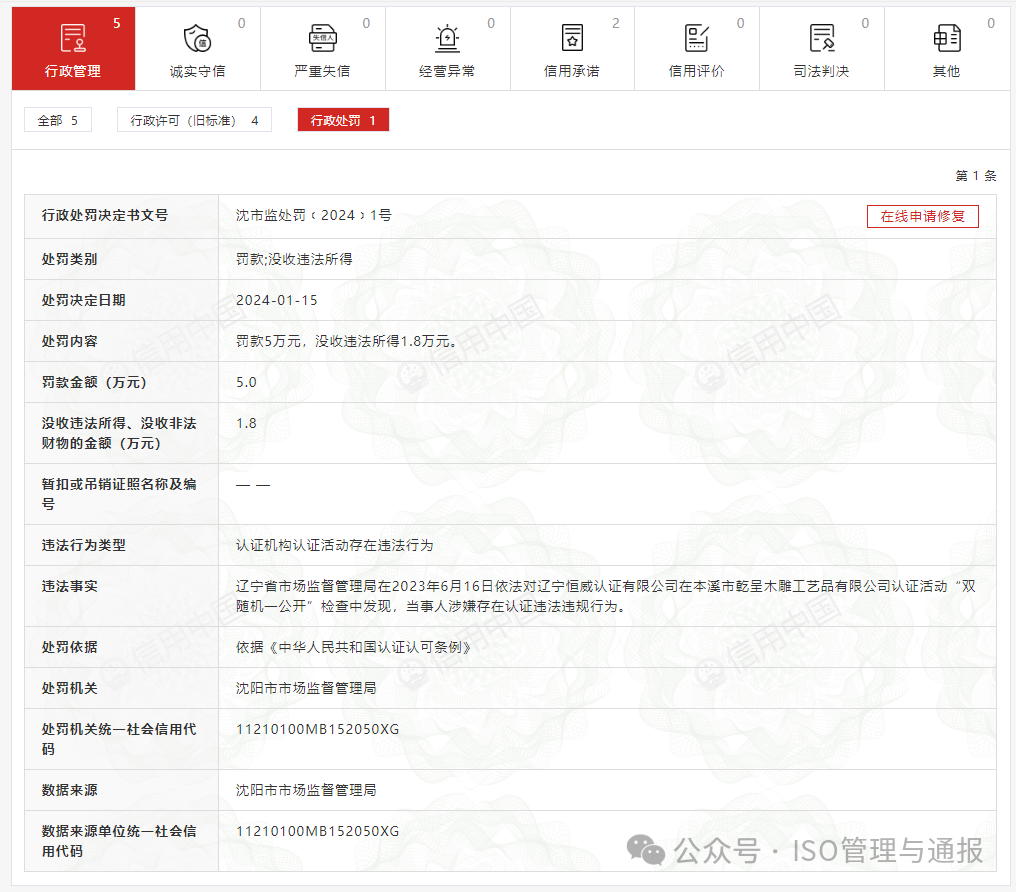
Task: Select document number 沈市监处罚〔2024〕1号
Action: point(314,215)
